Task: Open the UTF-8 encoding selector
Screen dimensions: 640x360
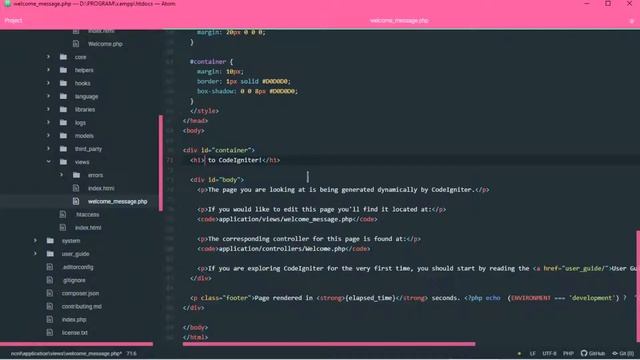Action: pos(549,353)
